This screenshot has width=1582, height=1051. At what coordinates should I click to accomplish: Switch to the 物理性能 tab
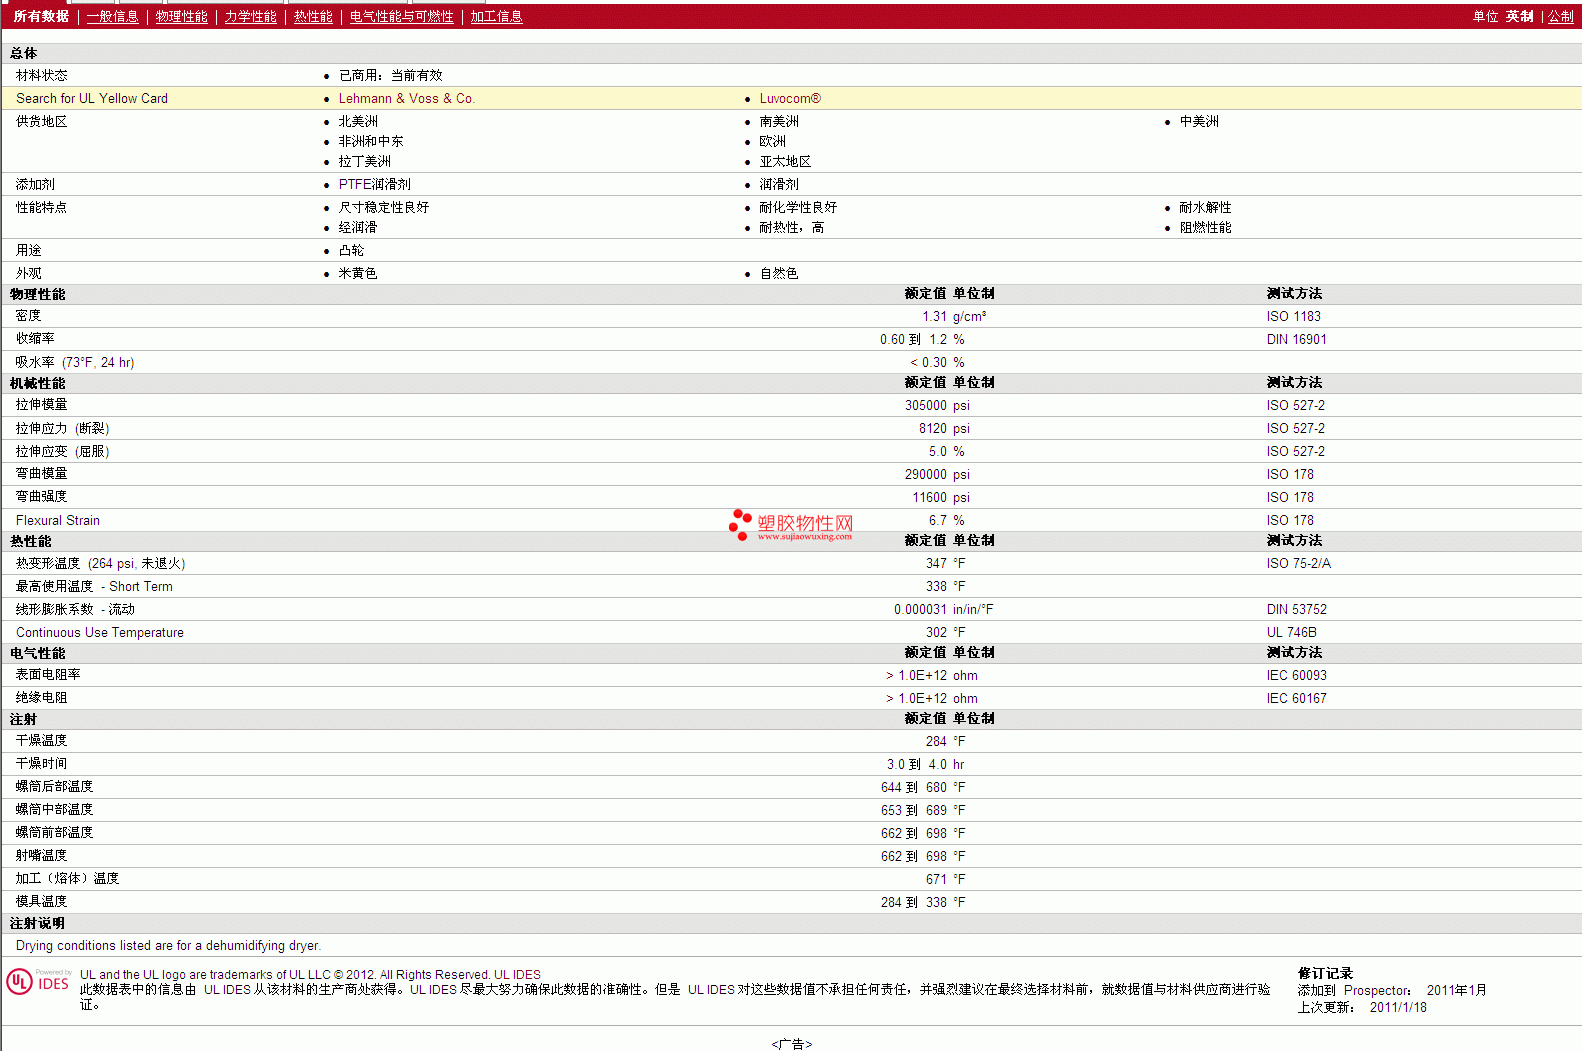(182, 16)
